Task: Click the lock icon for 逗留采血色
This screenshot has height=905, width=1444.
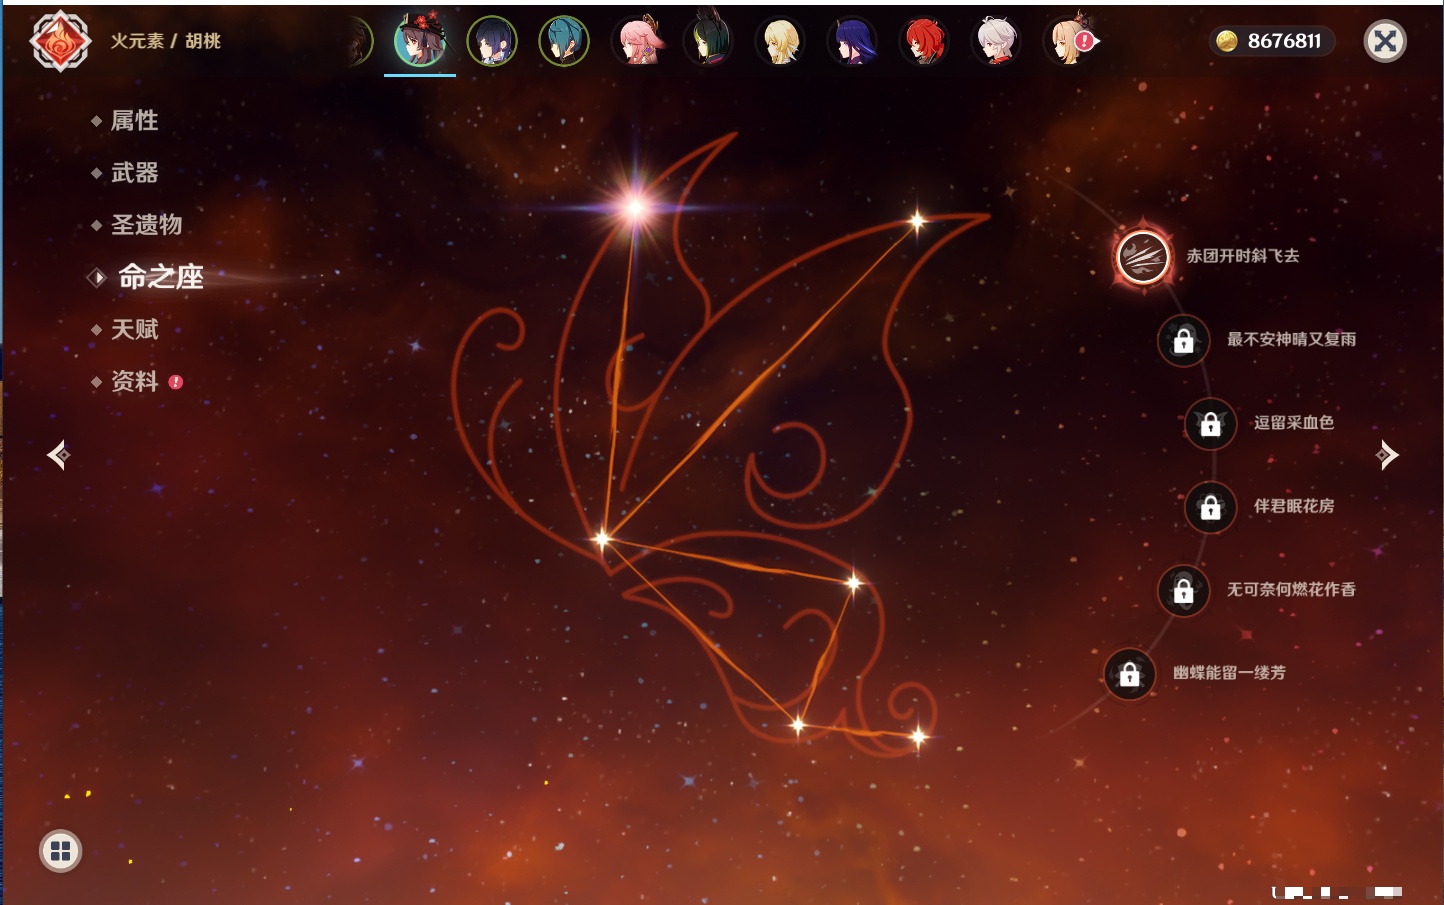Action: click(1211, 423)
